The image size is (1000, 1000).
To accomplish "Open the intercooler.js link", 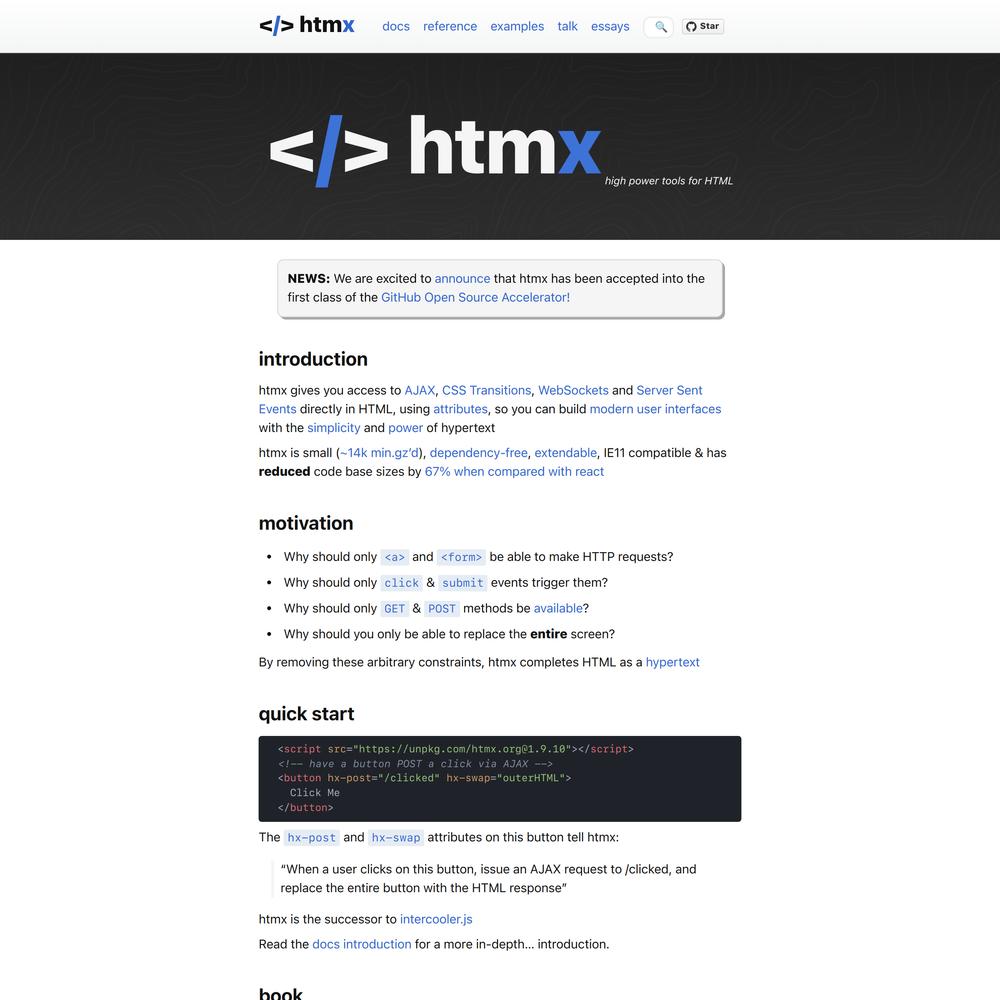I will click(436, 919).
